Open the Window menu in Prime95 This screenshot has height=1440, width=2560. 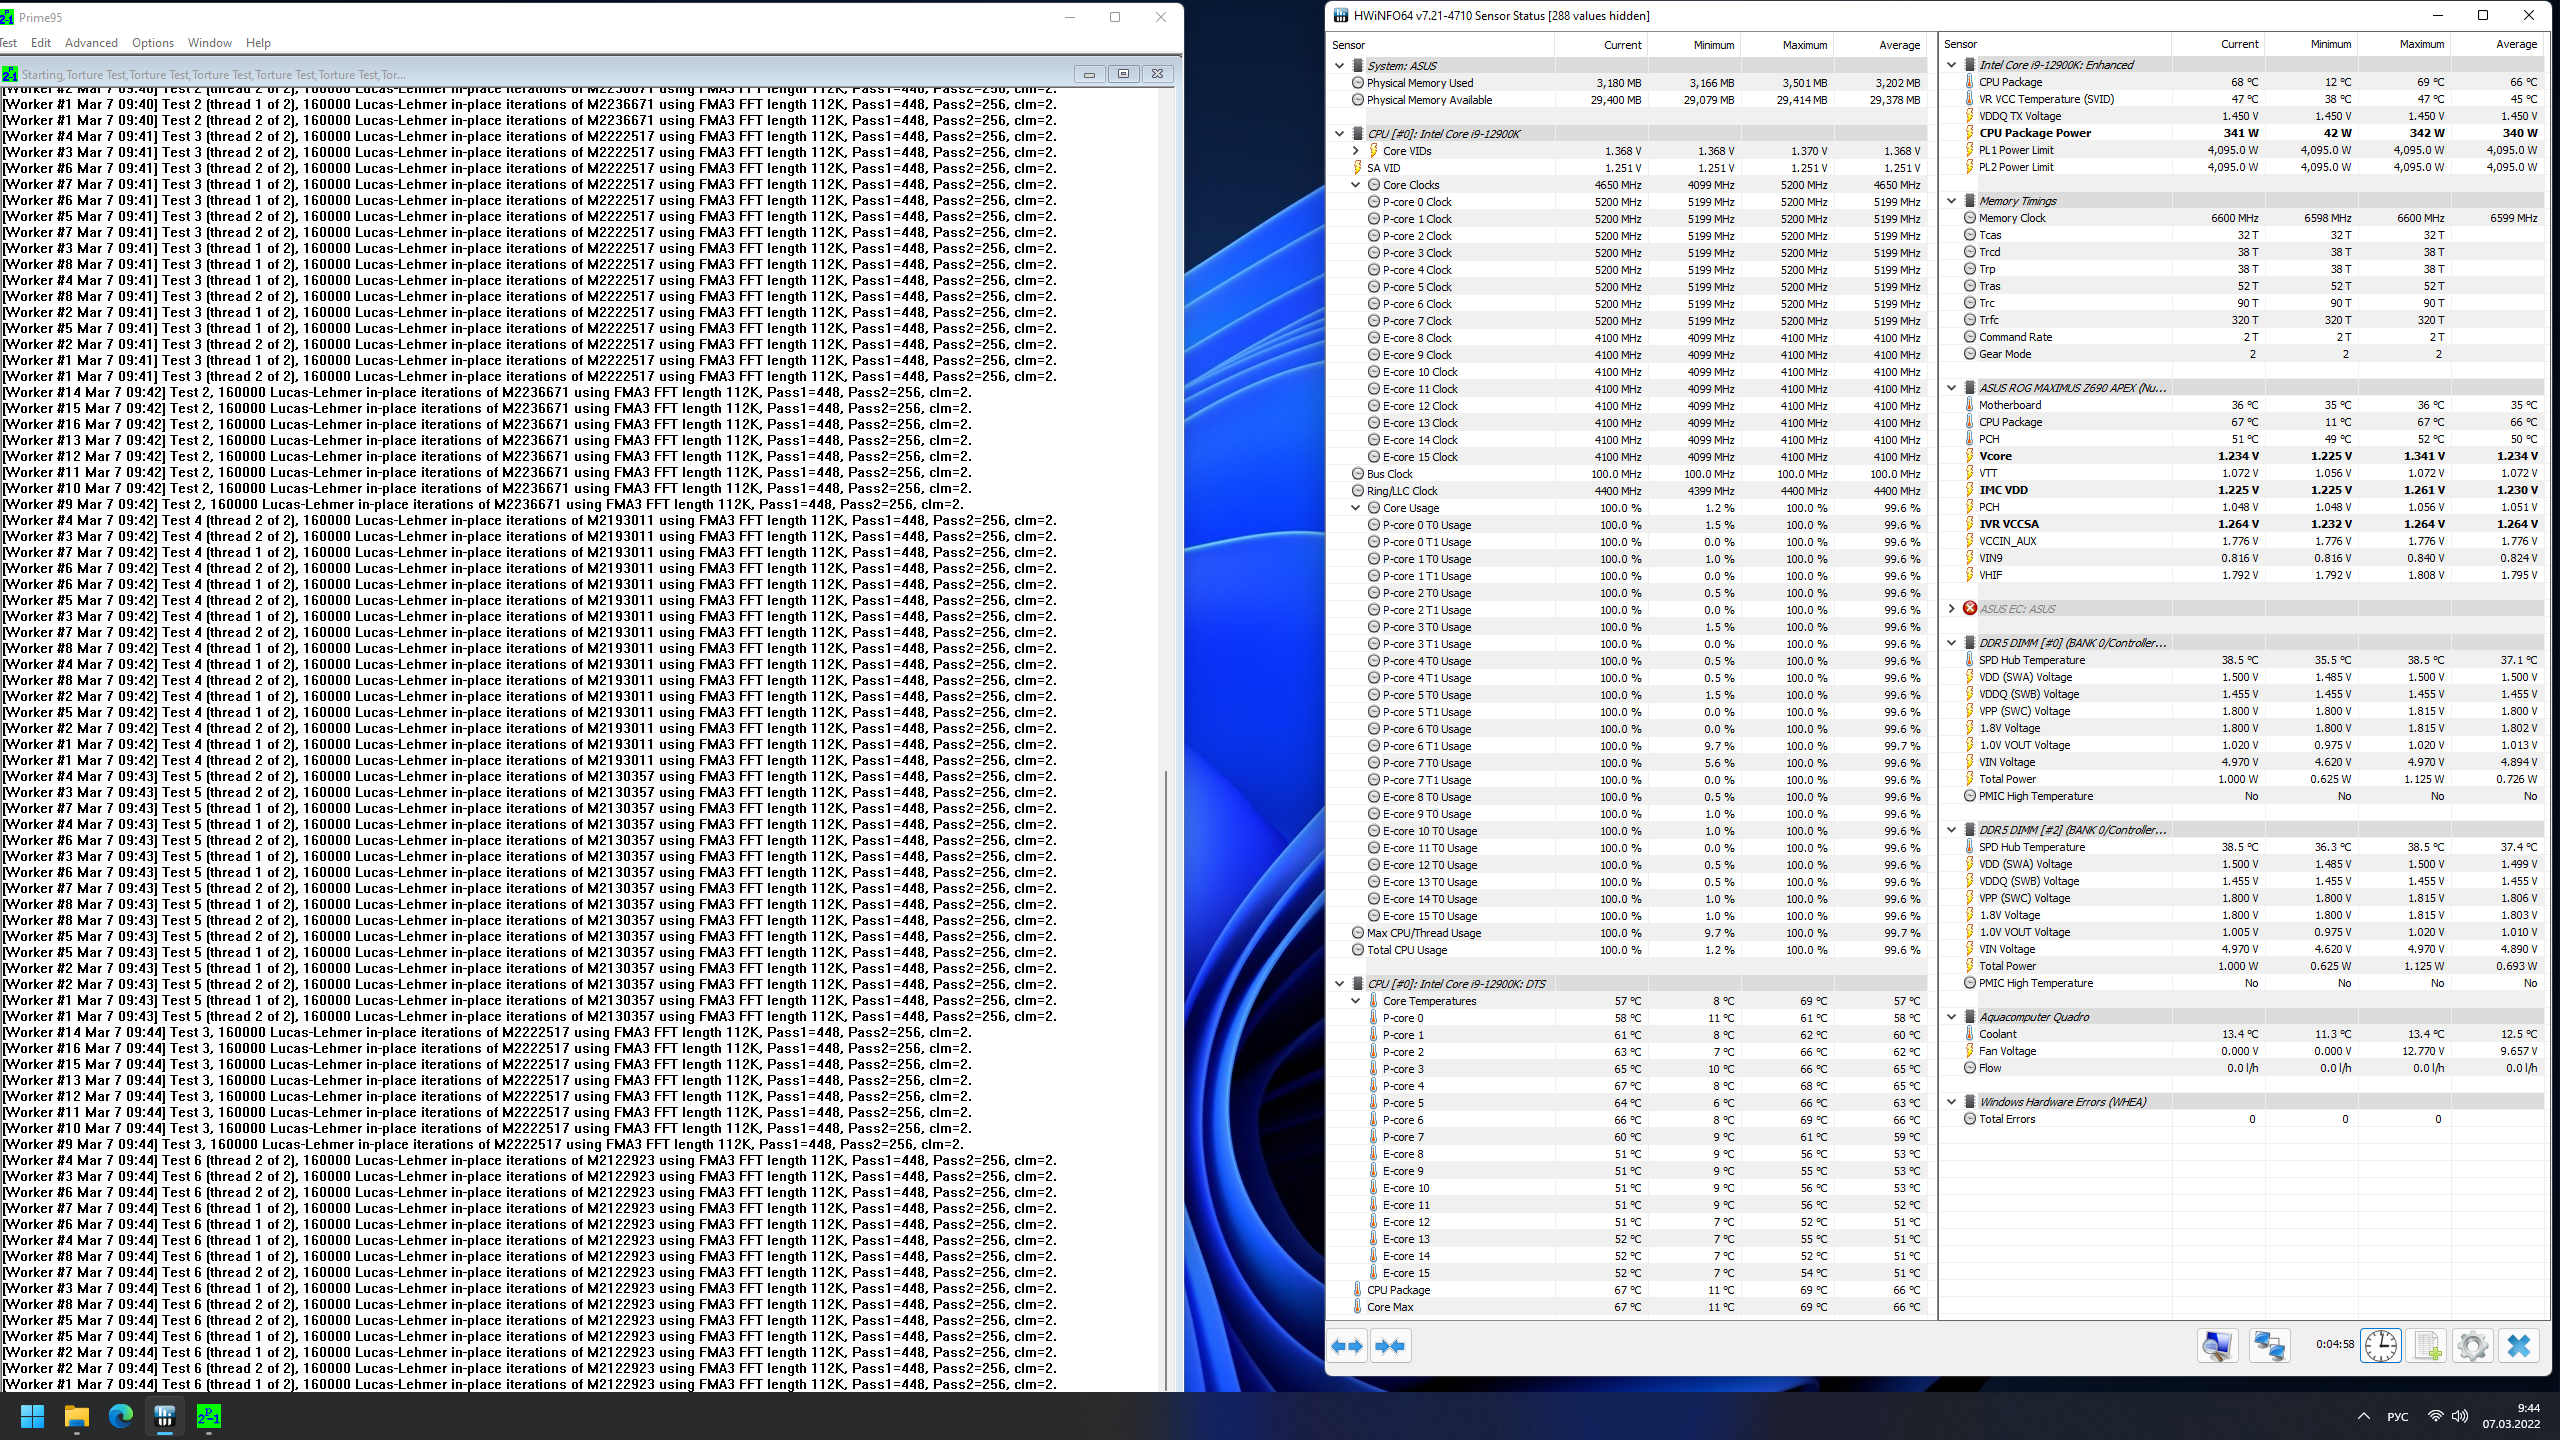coord(209,43)
